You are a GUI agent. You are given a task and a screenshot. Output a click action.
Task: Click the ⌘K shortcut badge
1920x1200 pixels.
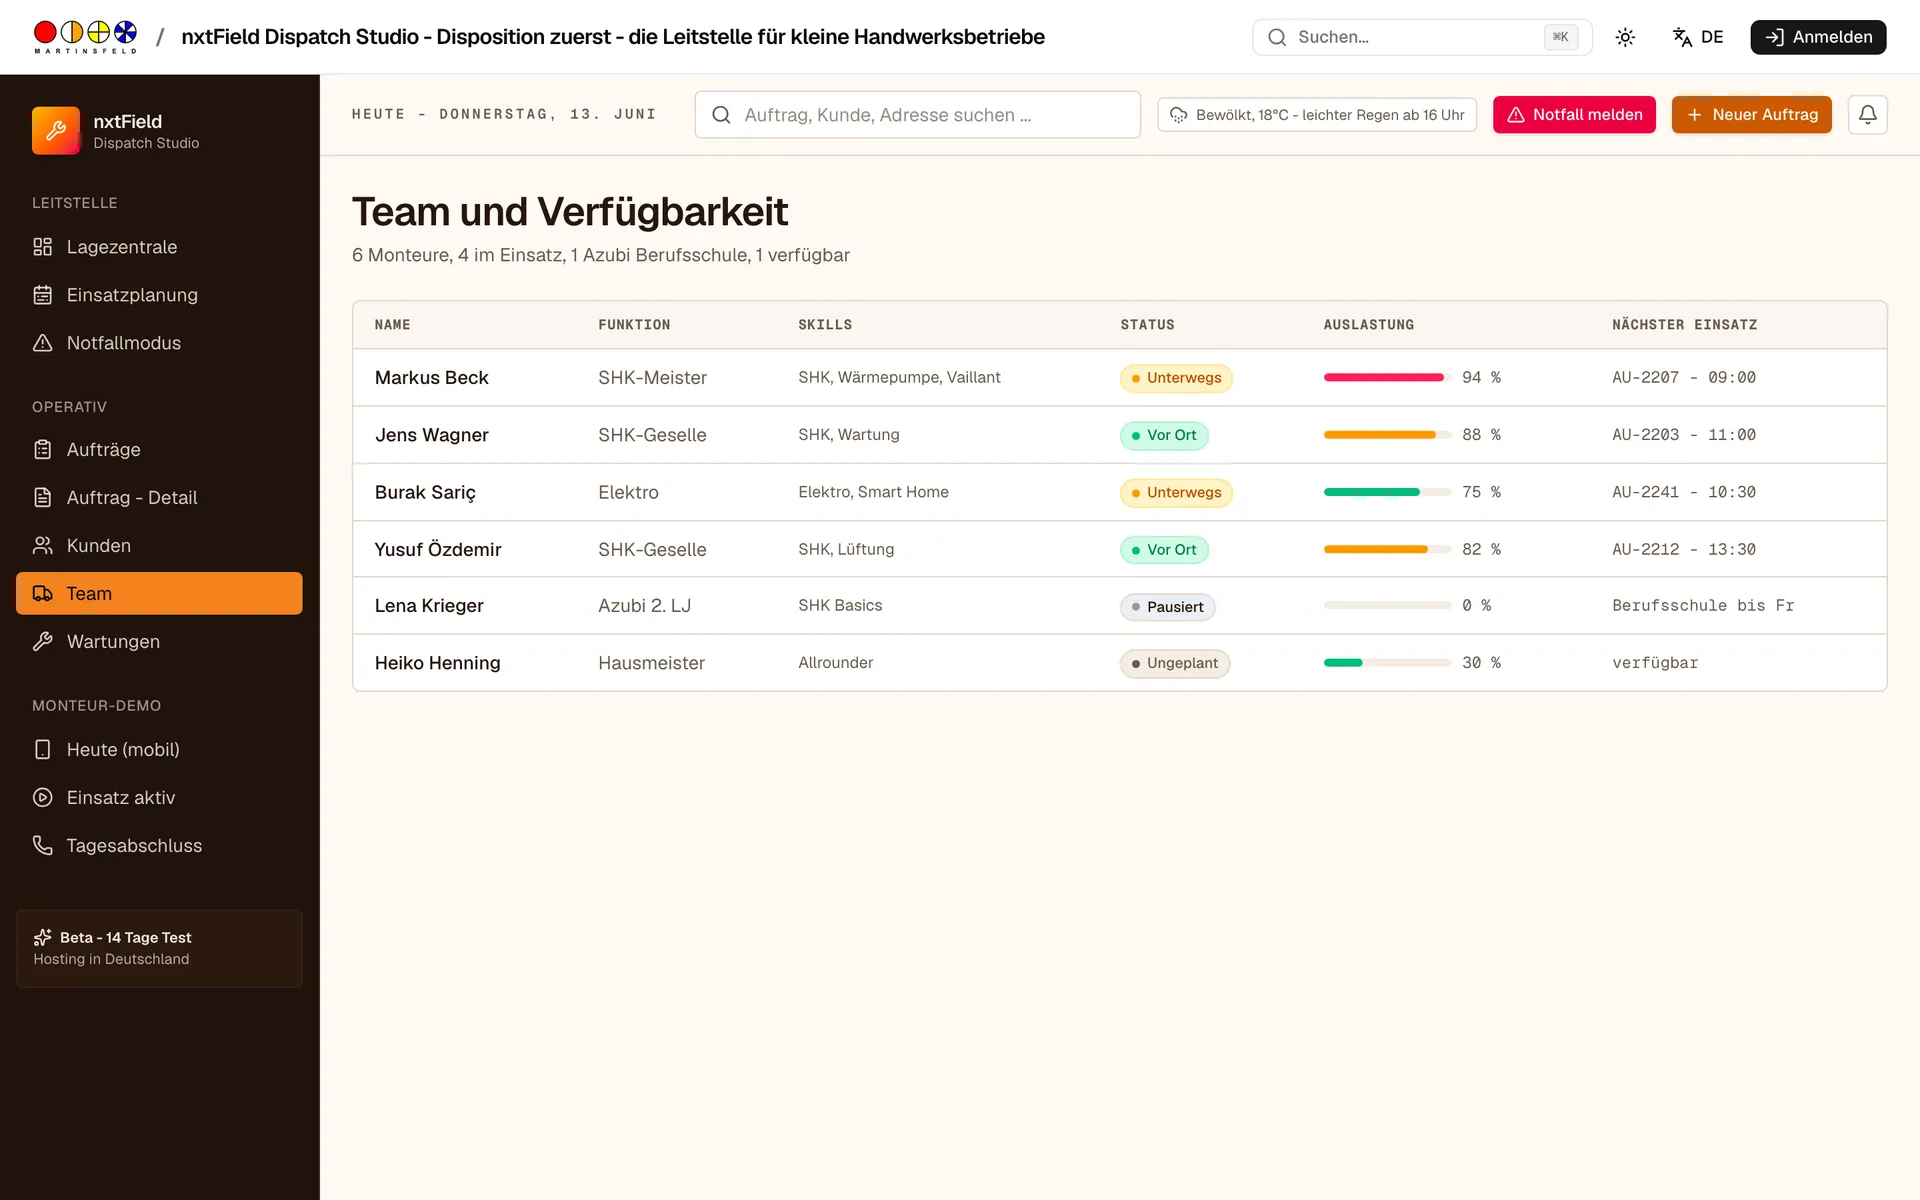point(1560,37)
